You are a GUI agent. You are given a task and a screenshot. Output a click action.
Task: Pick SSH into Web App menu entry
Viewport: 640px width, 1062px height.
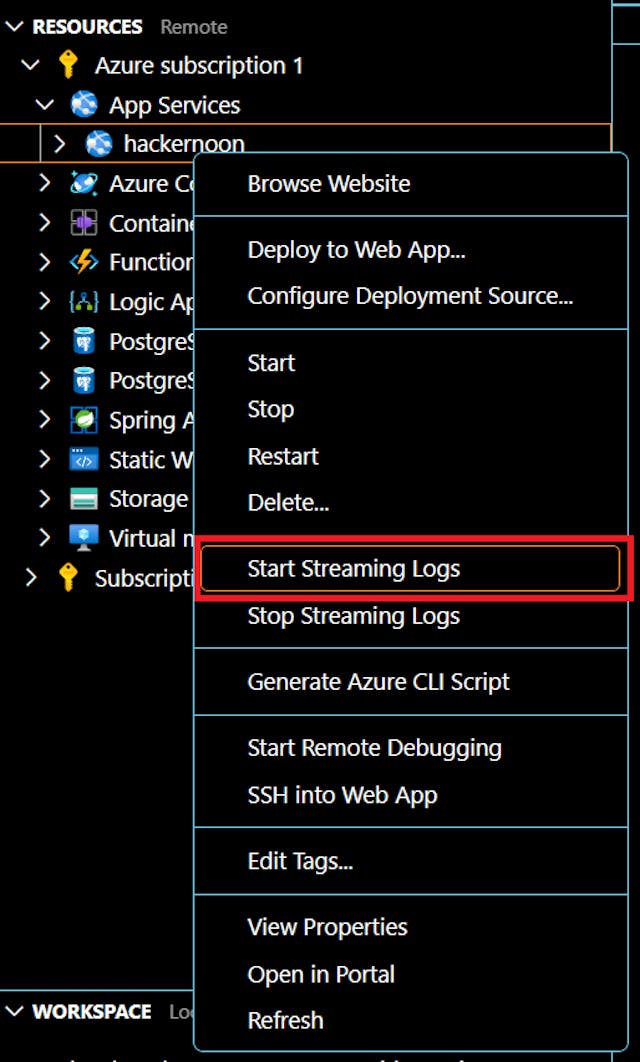click(x=342, y=795)
